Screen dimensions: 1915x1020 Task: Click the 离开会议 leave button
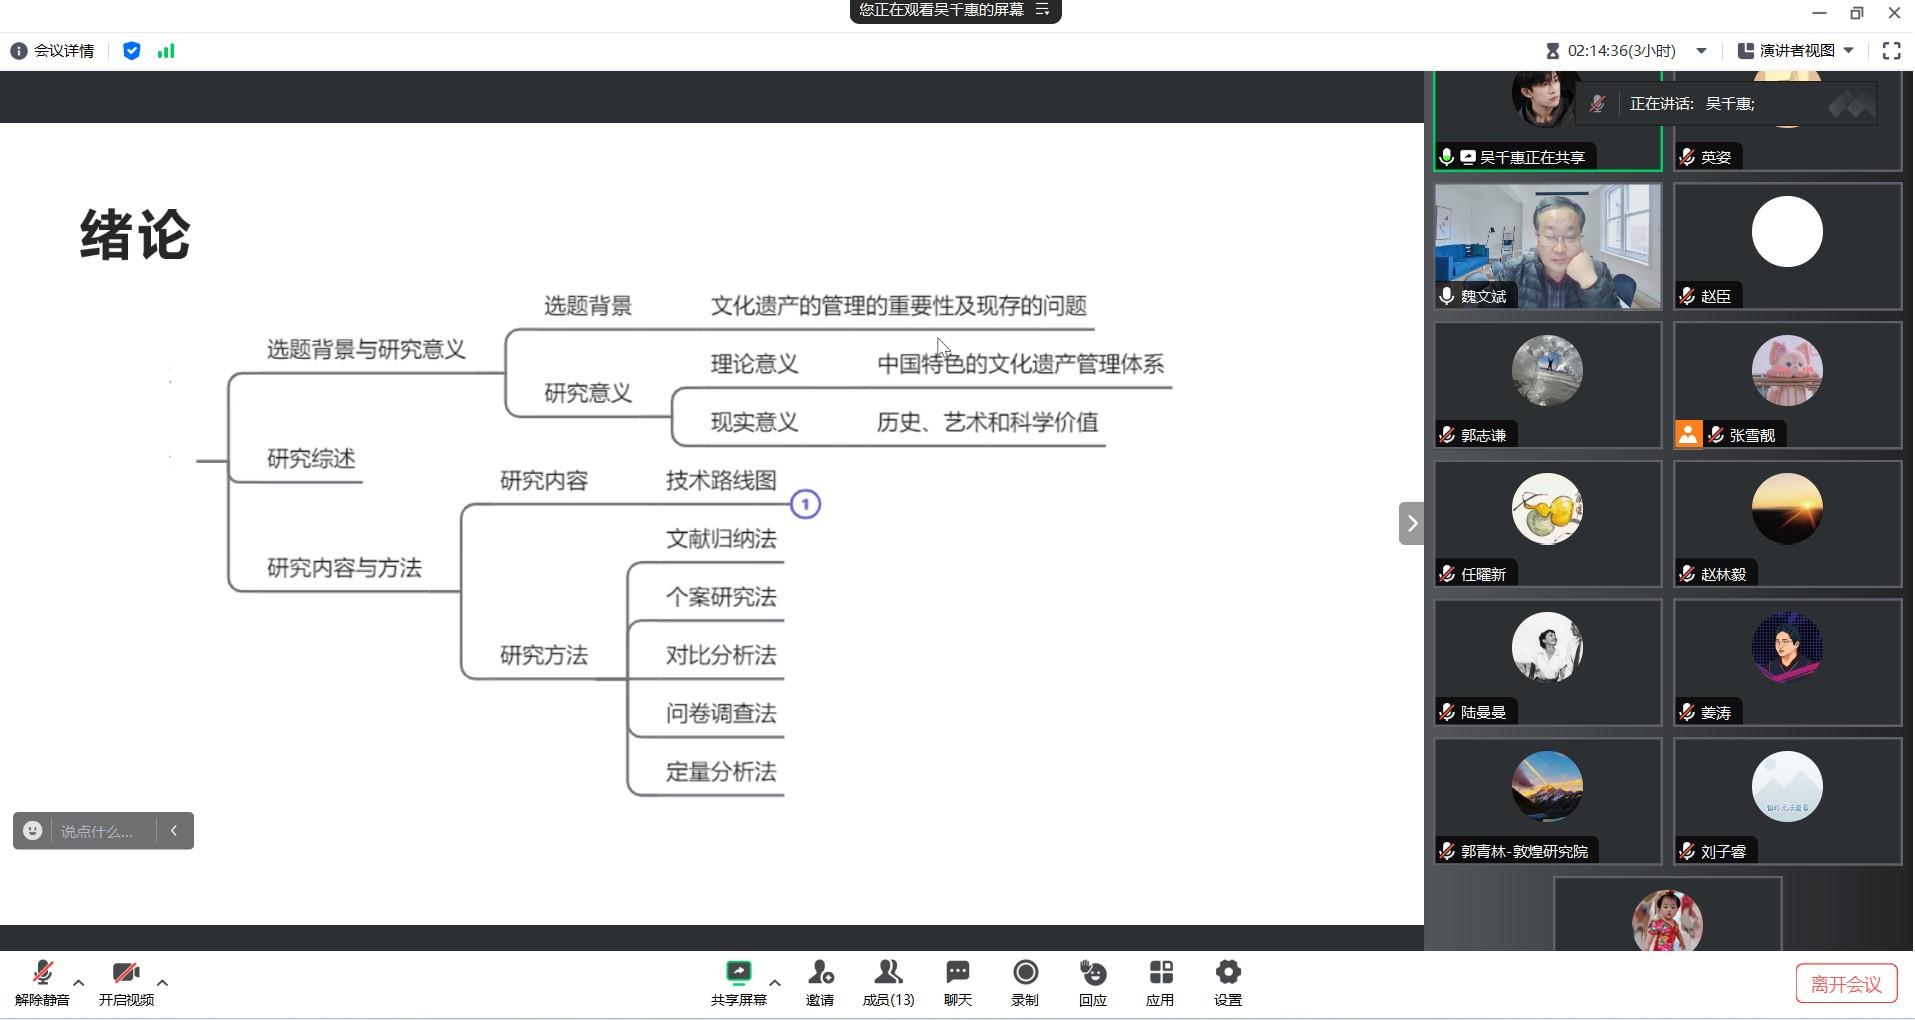(x=1846, y=984)
